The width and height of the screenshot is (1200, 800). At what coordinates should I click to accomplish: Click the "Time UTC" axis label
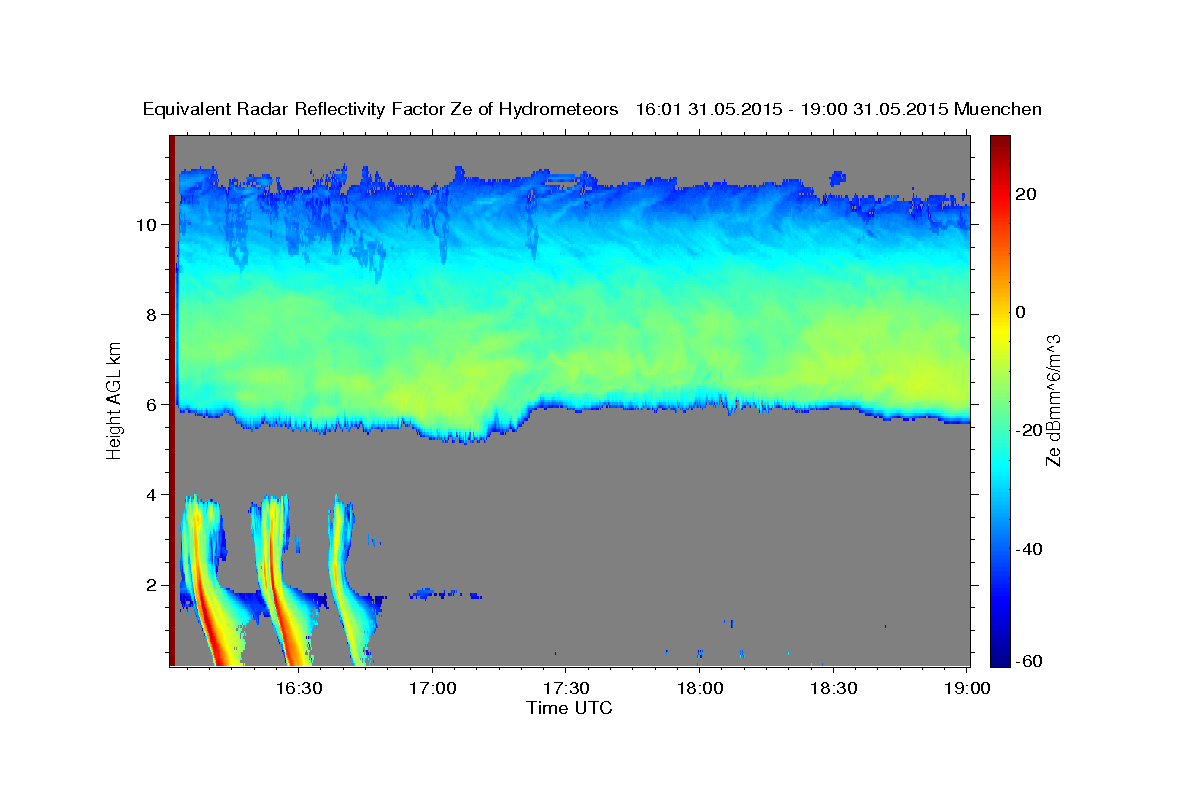[x=569, y=708]
